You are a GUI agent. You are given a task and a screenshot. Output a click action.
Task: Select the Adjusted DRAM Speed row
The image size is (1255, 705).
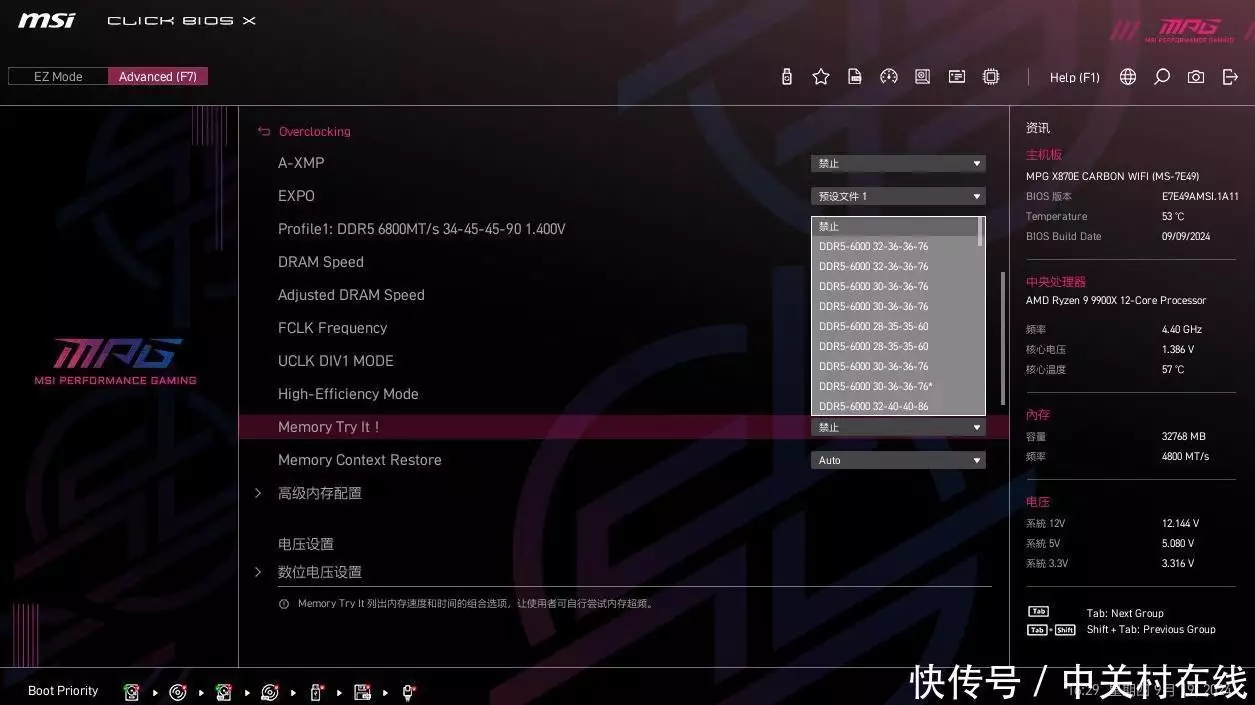[351, 295]
